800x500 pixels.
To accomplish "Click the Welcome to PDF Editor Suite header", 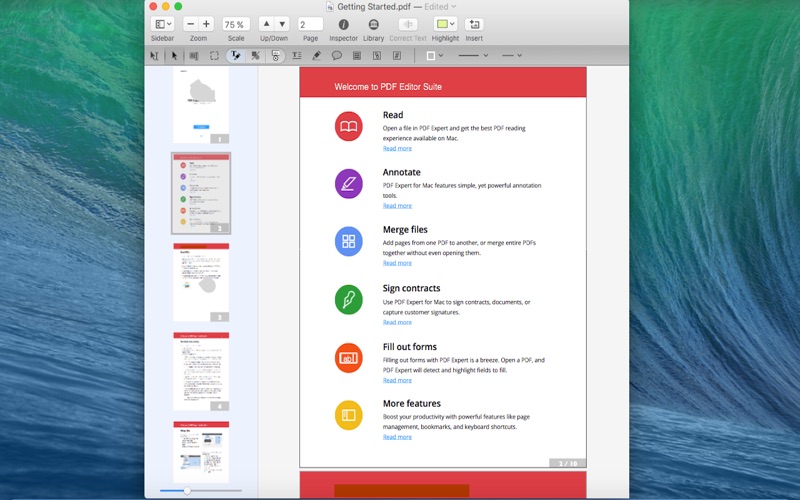I will 388,87.
